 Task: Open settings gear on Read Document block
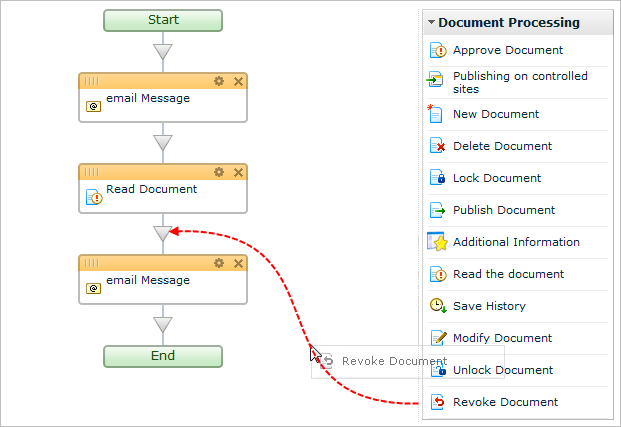point(219,172)
